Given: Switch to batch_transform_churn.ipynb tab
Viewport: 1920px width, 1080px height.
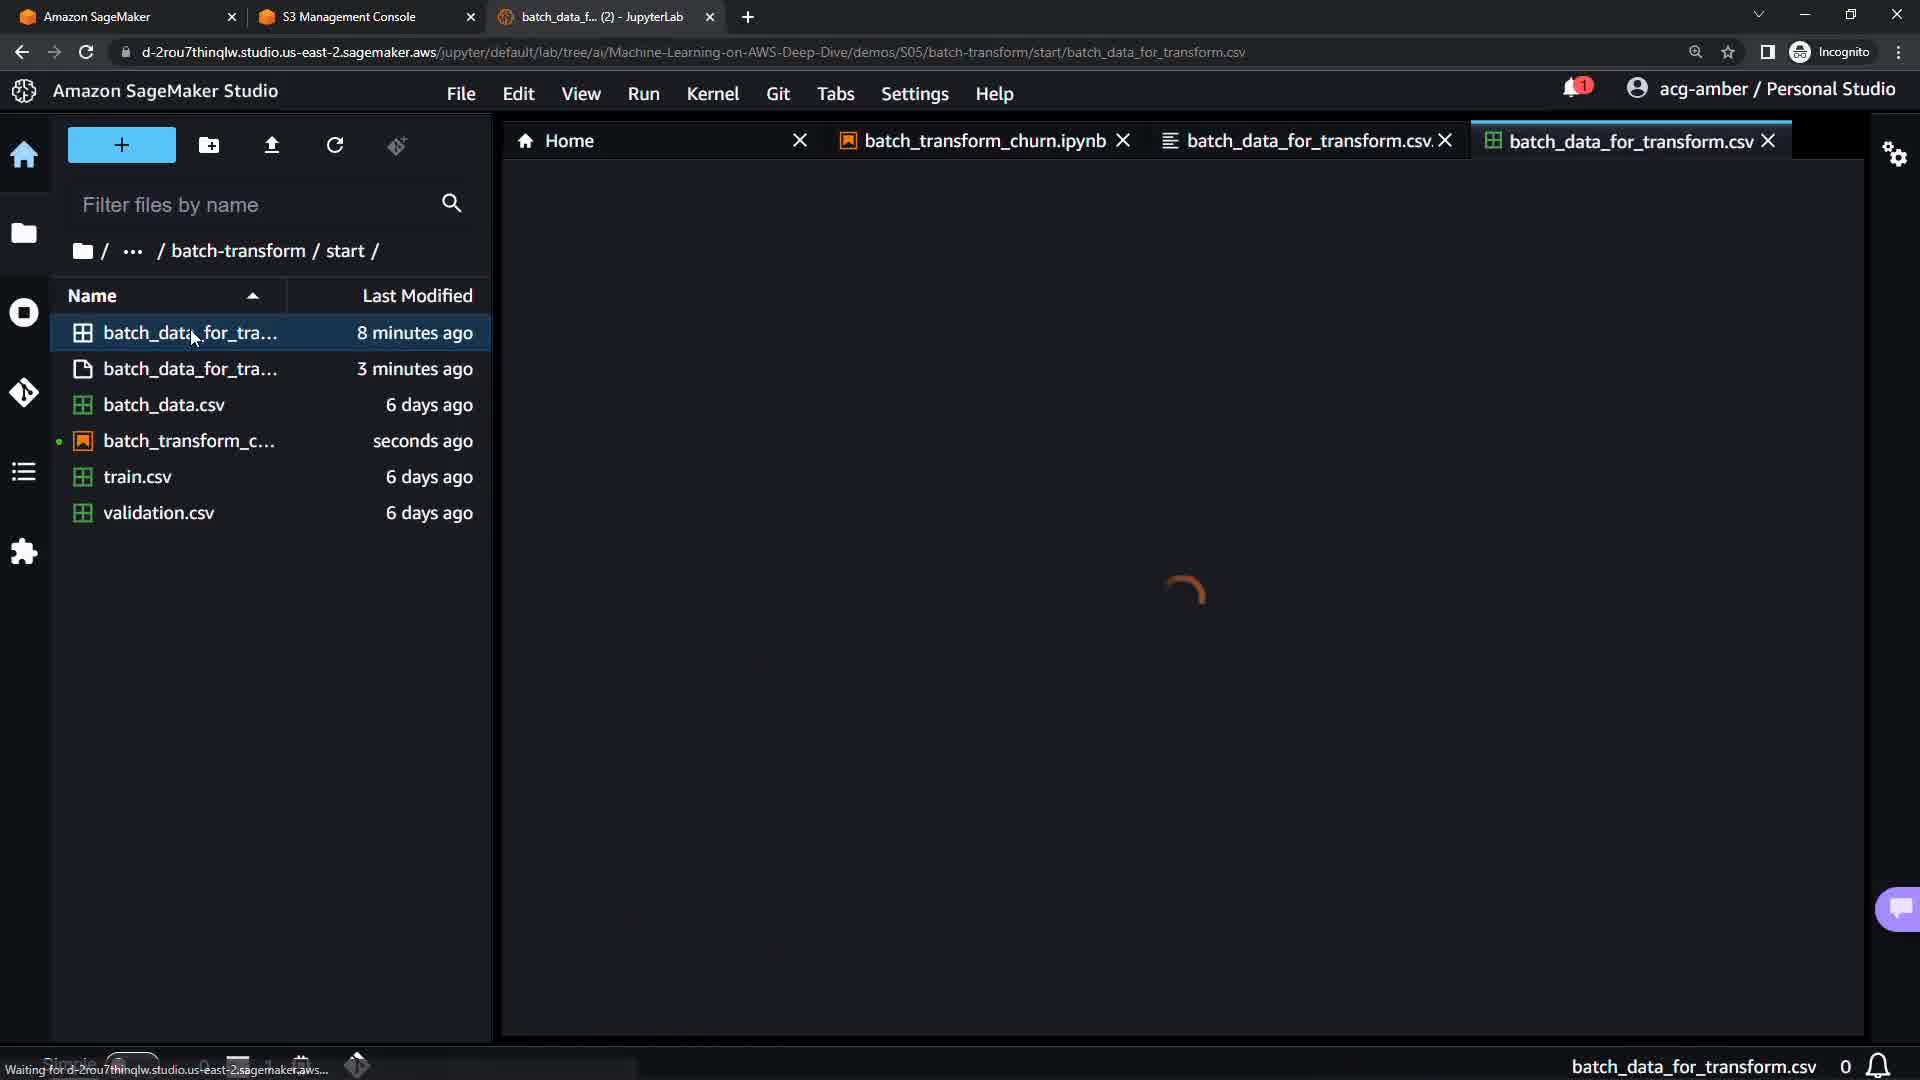Looking at the screenshot, I should 984,141.
